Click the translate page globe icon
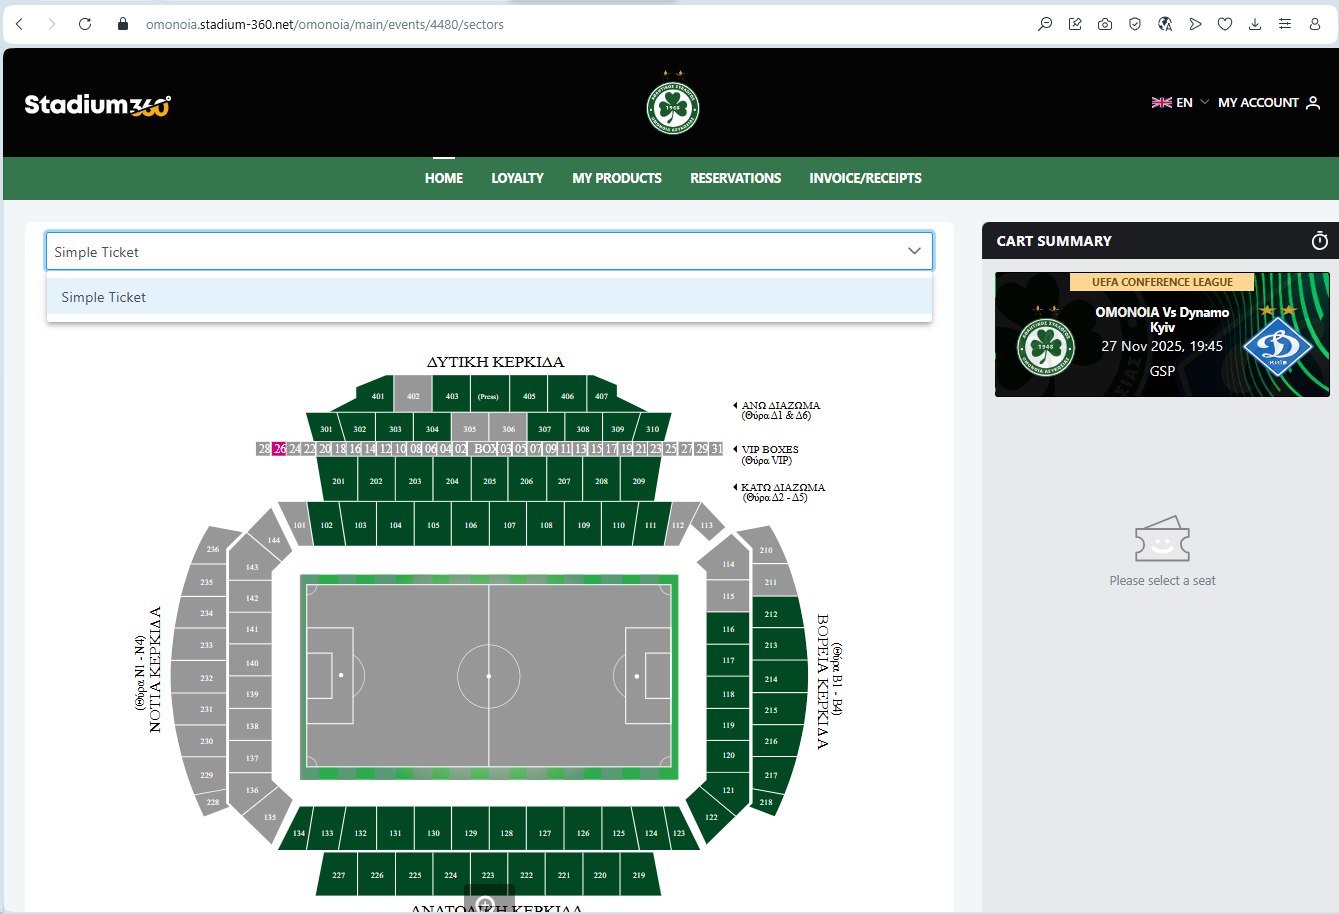 coord(1165,24)
